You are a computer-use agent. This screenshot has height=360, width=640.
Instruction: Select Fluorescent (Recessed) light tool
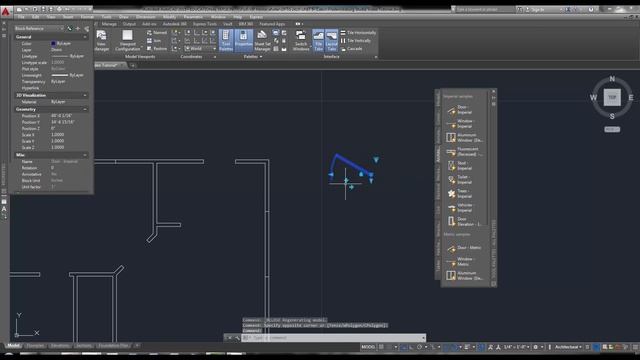click(464, 152)
